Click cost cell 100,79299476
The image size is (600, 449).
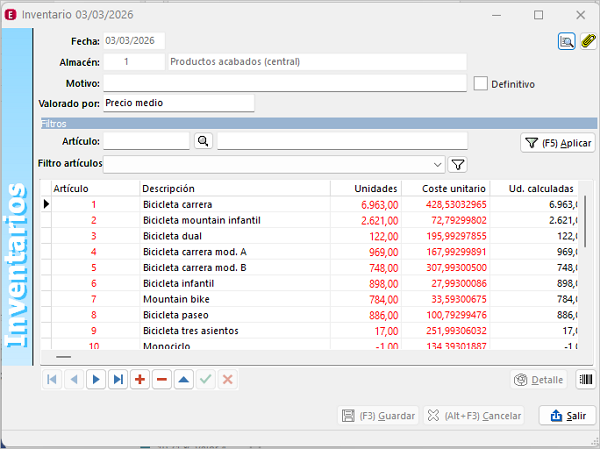[445, 315]
